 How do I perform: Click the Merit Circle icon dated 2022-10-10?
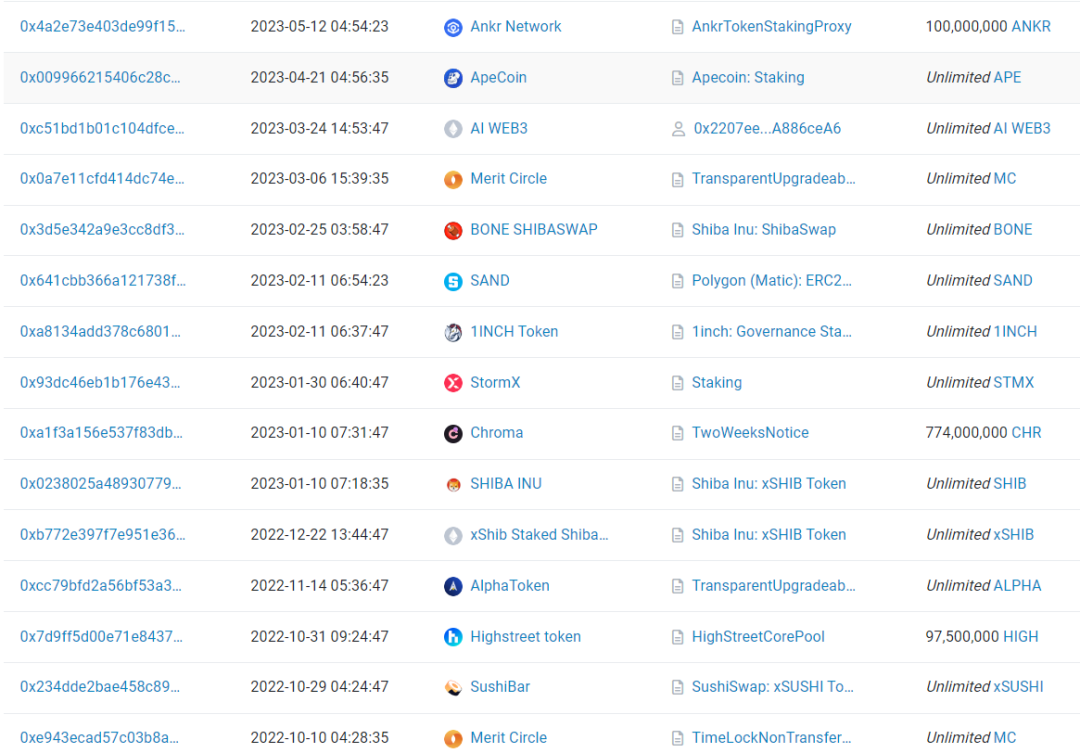453,739
